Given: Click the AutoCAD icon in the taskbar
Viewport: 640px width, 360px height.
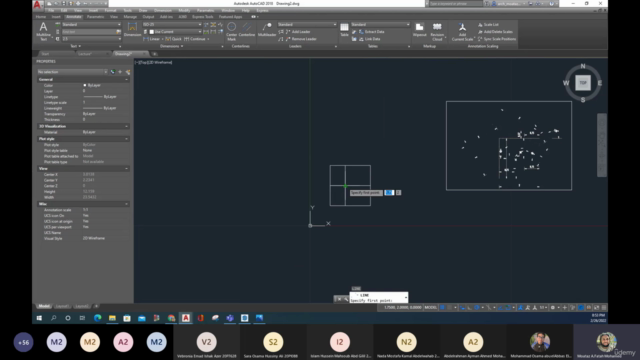Looking at the screenshot, I should [x=186, y=318].
